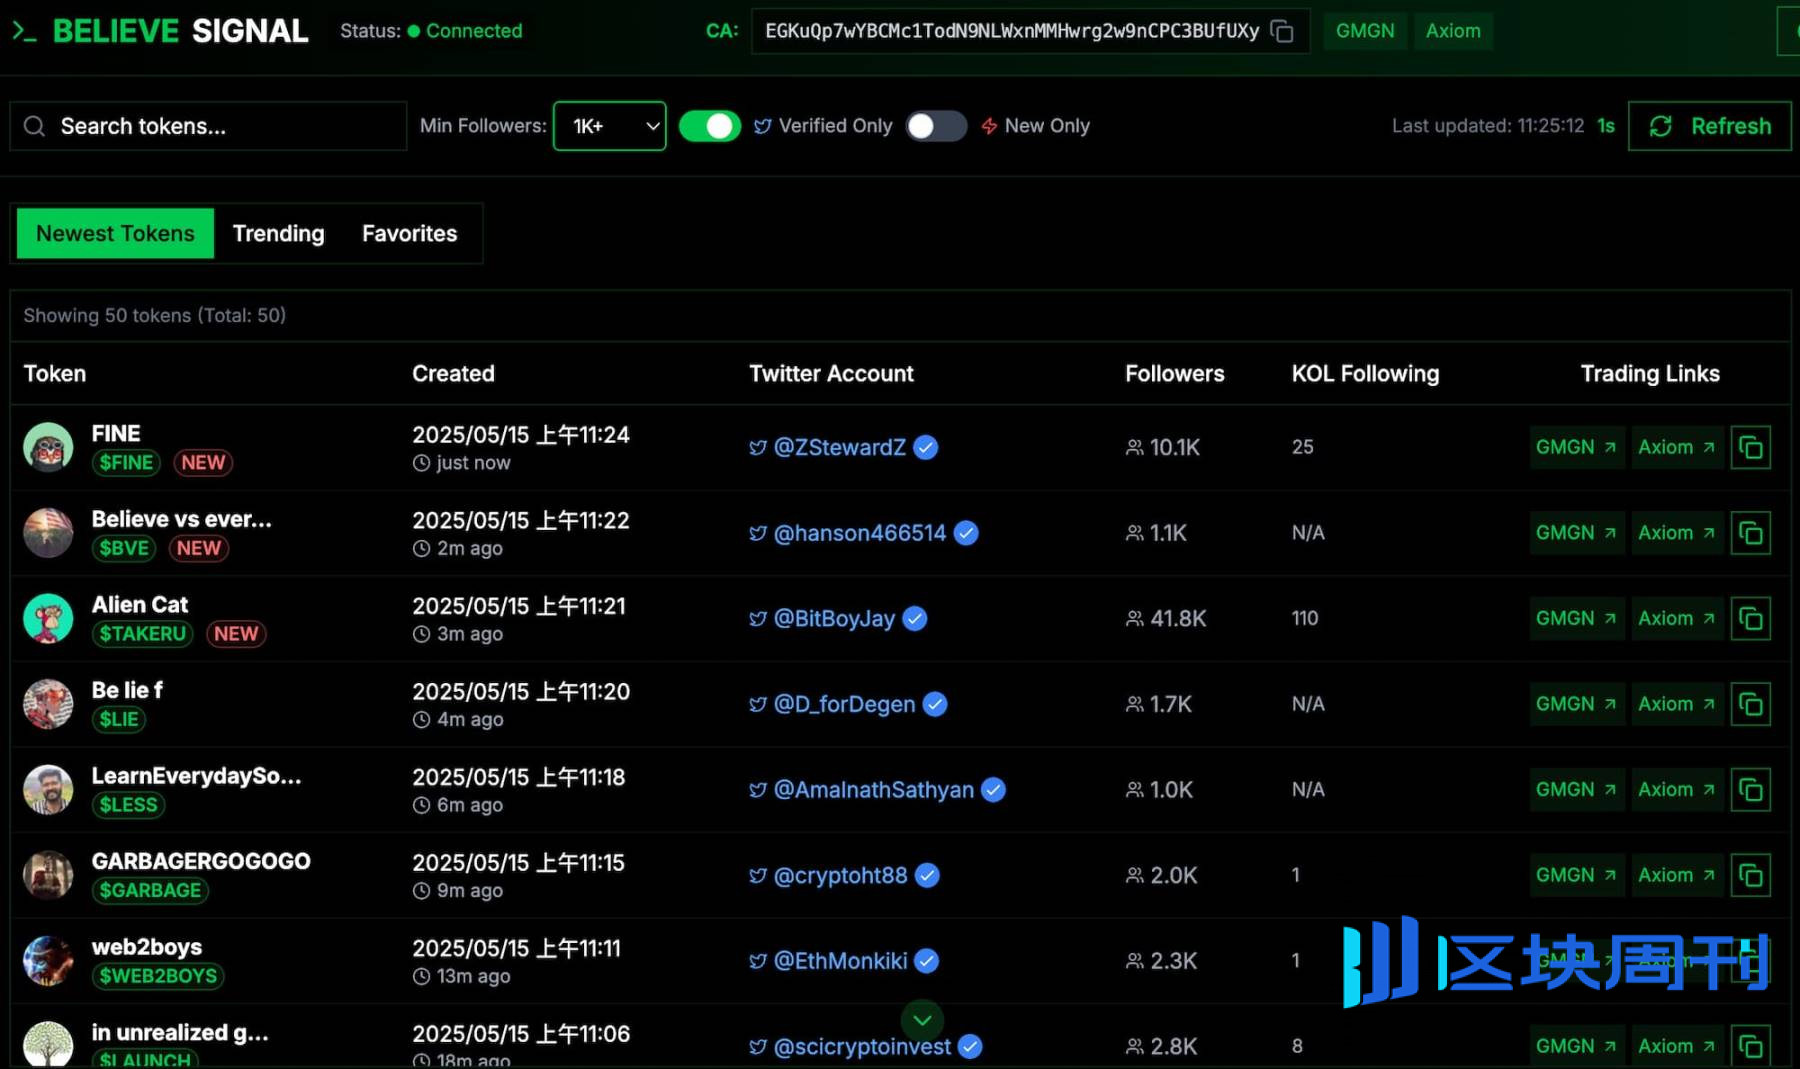Open @cryptoht88 Twitter account

[840, 875]
